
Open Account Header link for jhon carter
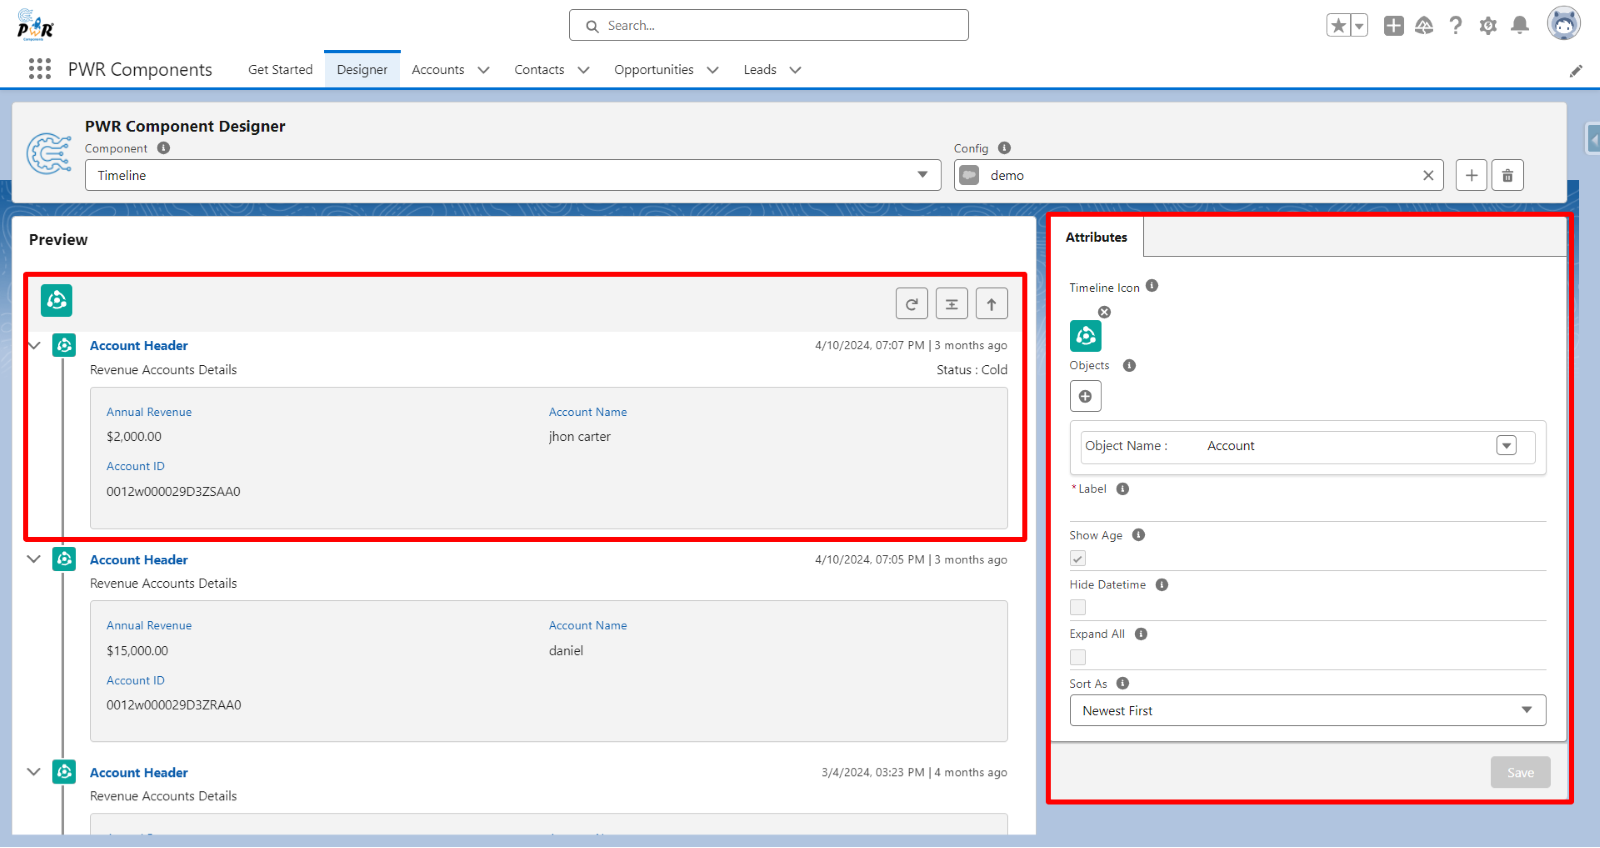(x=139, y=346)
